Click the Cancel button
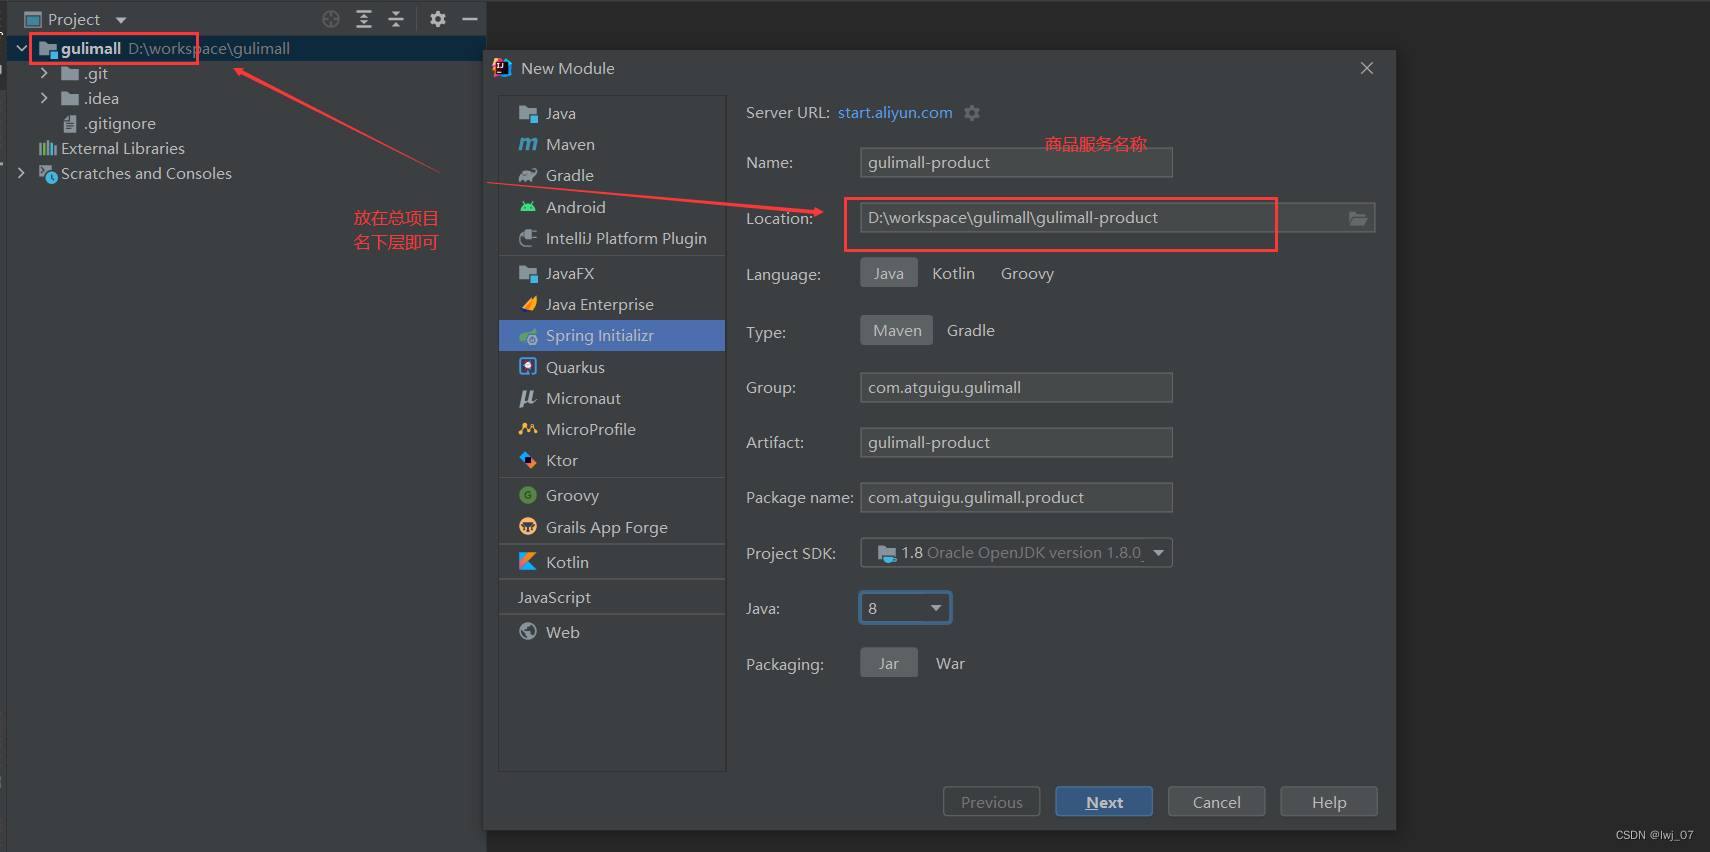 click(1216, 802)
